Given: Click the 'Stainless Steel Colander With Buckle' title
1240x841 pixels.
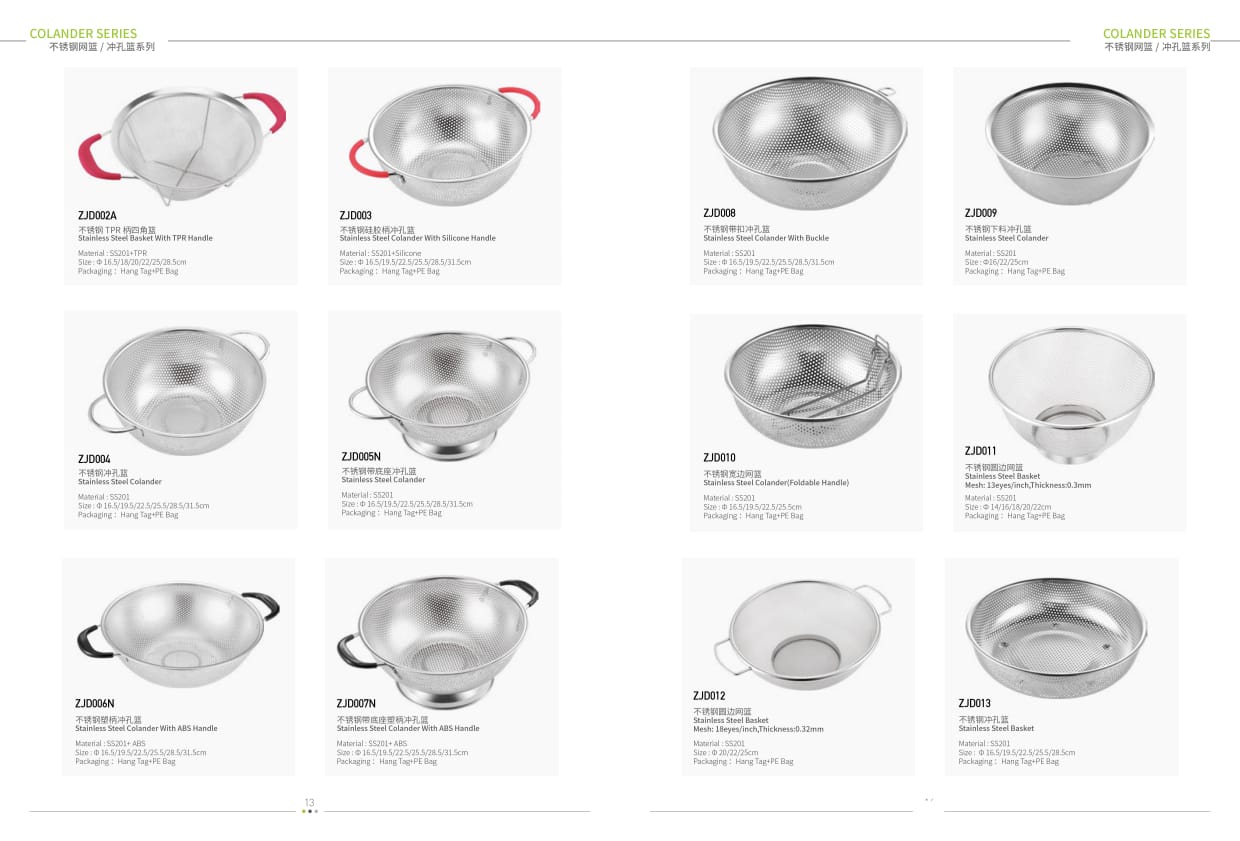Looking at the screenshot, I should [x=766, y=238].
